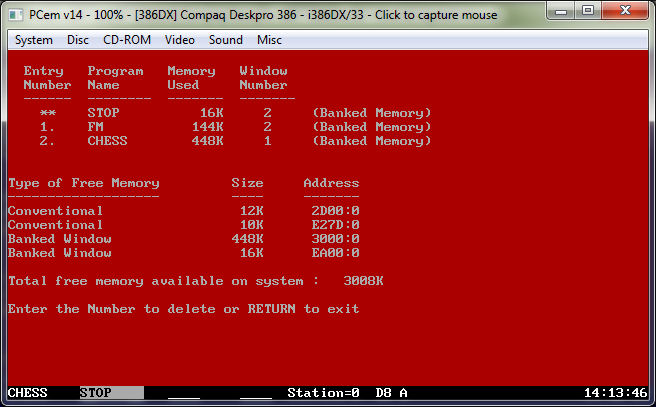Image resolution: width=656 pixels, height=407 pixels.
Task: Open the Video menu
Action: pos(180,40)
